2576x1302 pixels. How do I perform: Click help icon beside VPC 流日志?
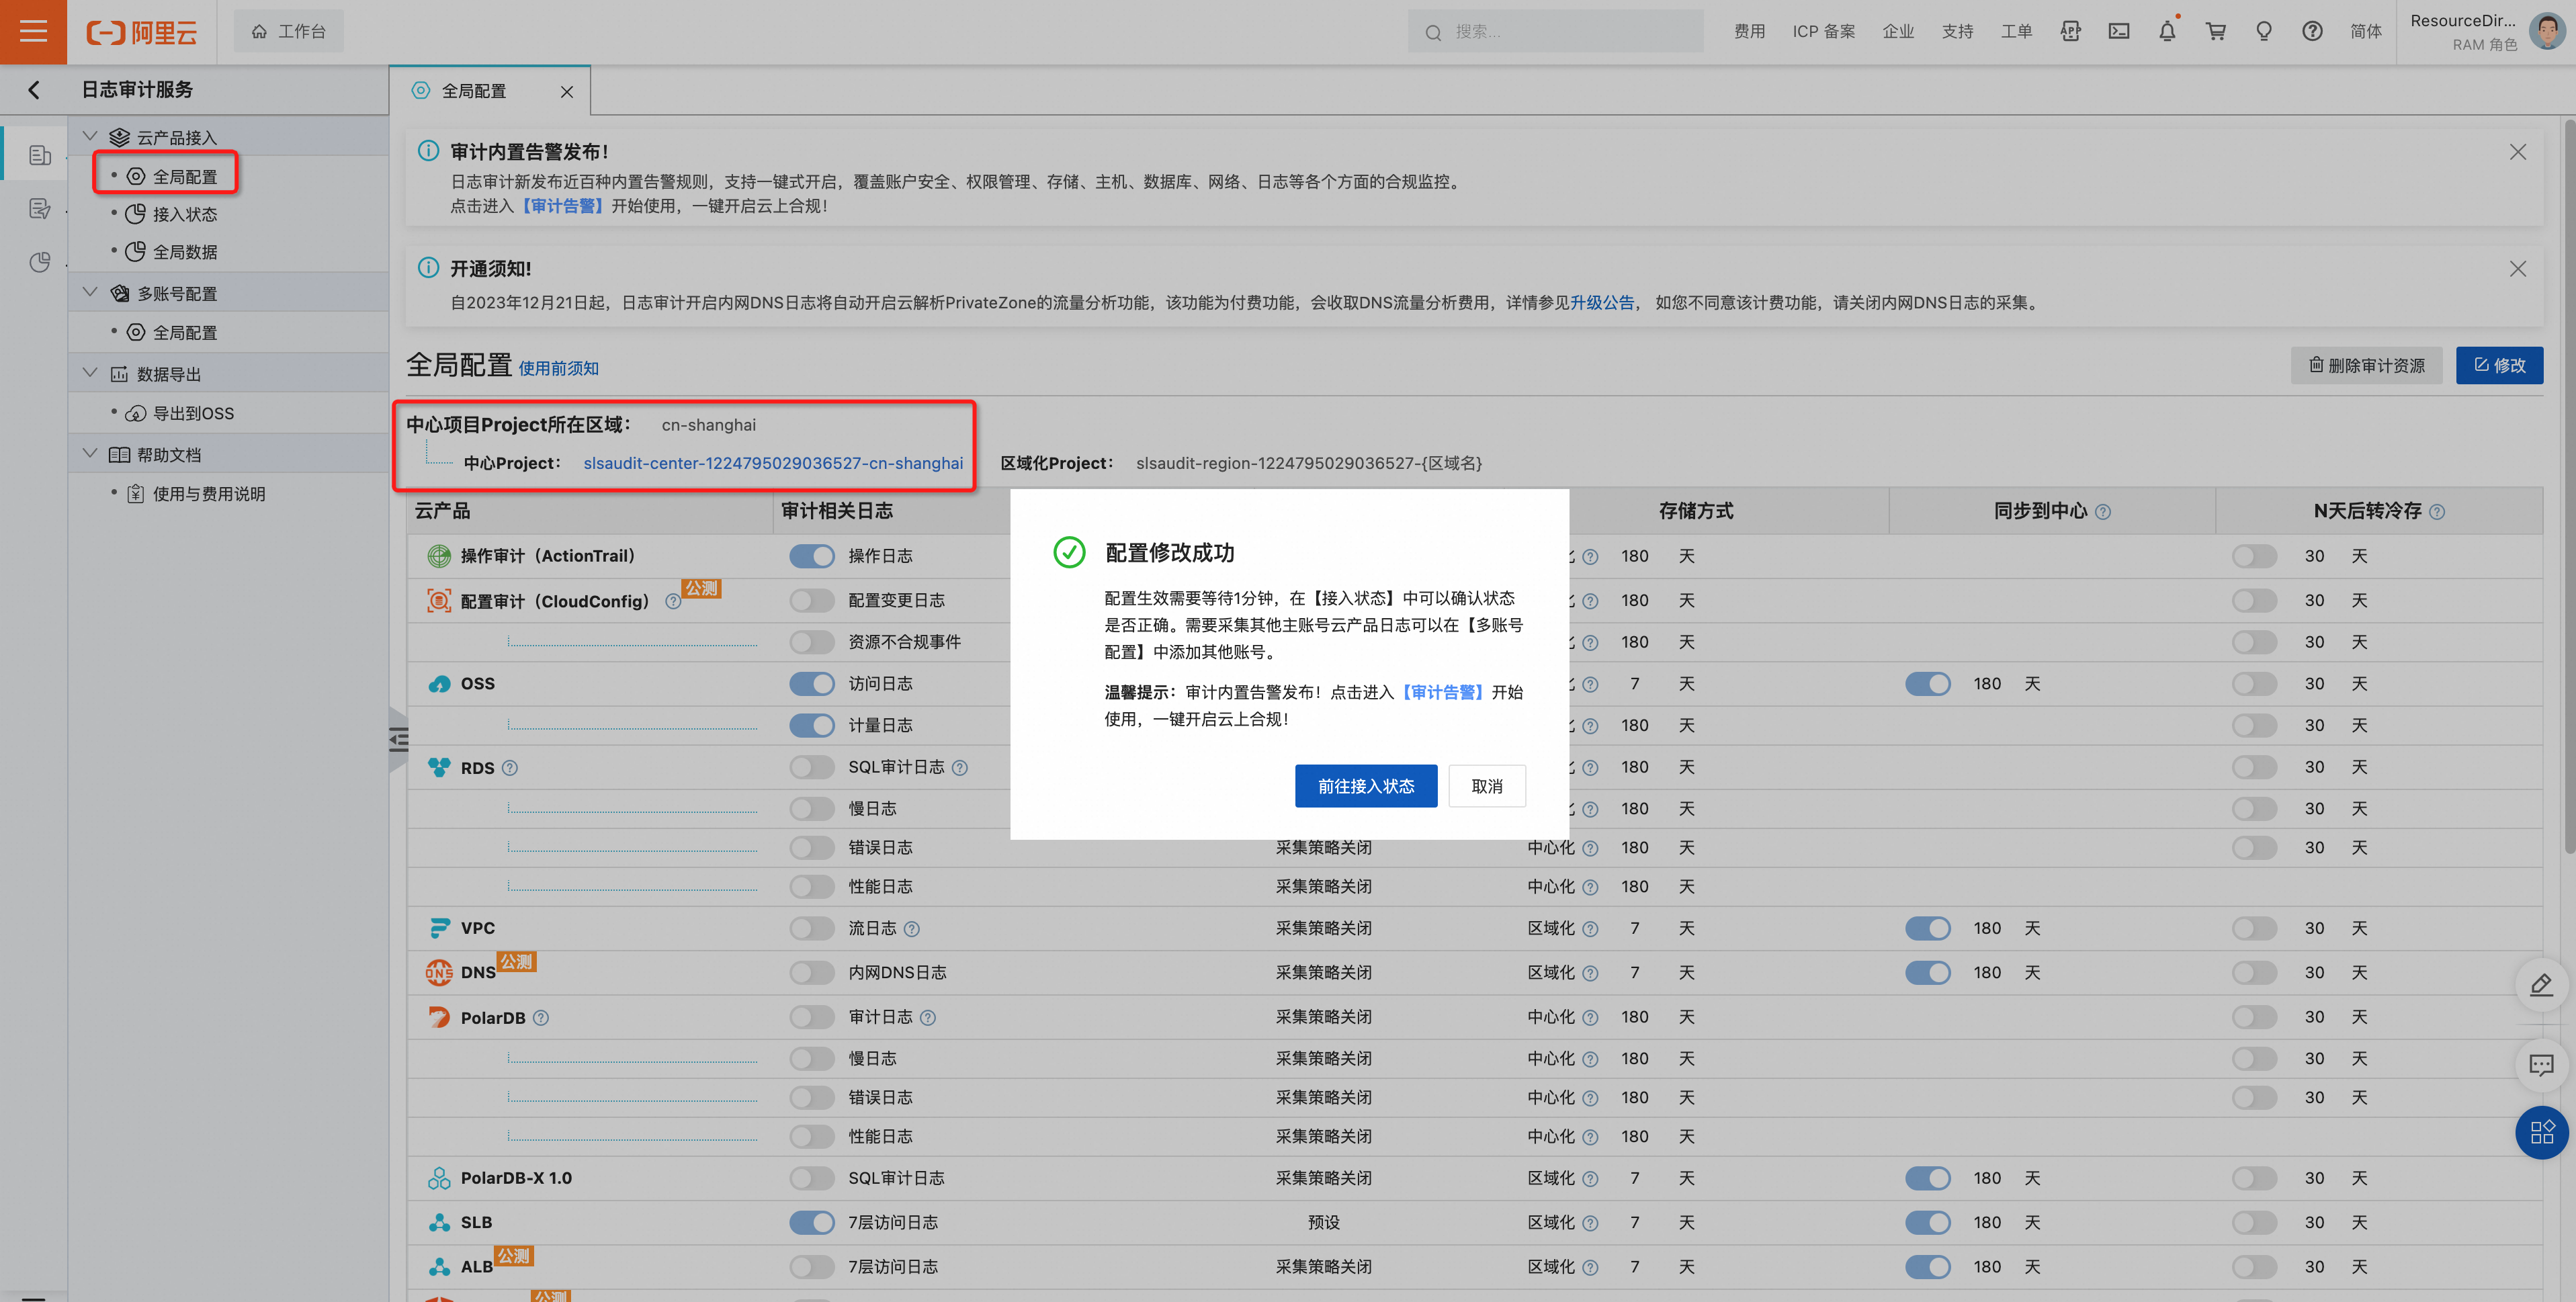[x=911, y=929]
